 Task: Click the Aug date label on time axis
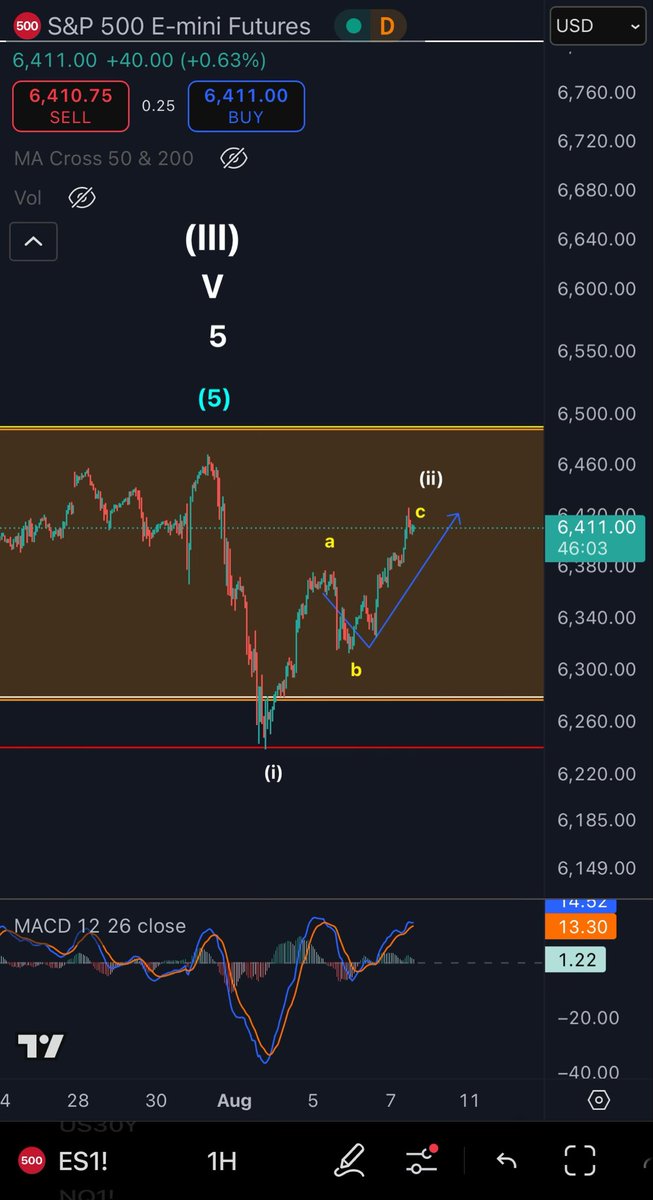pyautogui.click(x=233, y=1101)
